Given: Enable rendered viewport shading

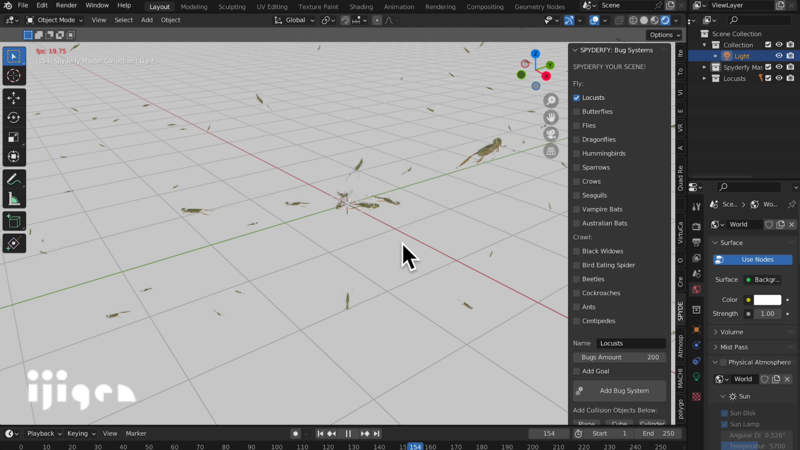Looking at the screenshot, I should click(665, 20).
